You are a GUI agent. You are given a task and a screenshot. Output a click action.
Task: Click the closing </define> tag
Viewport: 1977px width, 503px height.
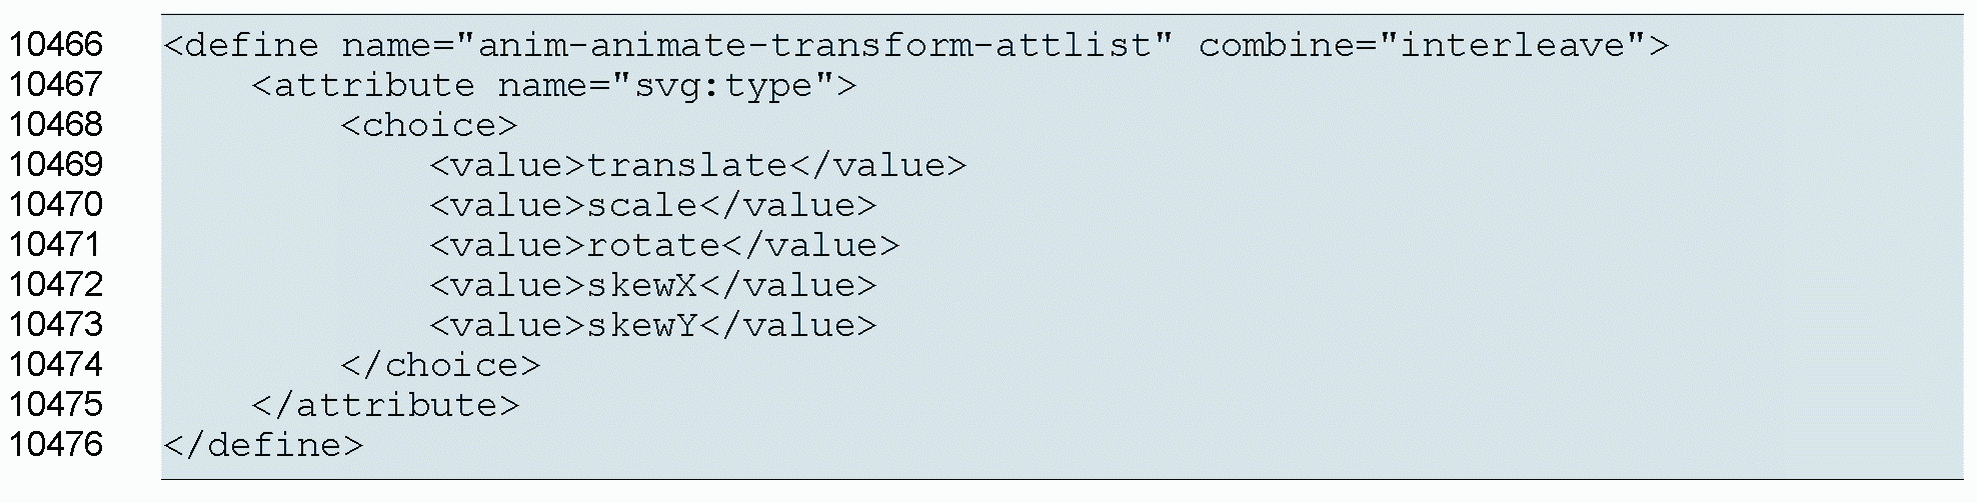click(263, 446)
